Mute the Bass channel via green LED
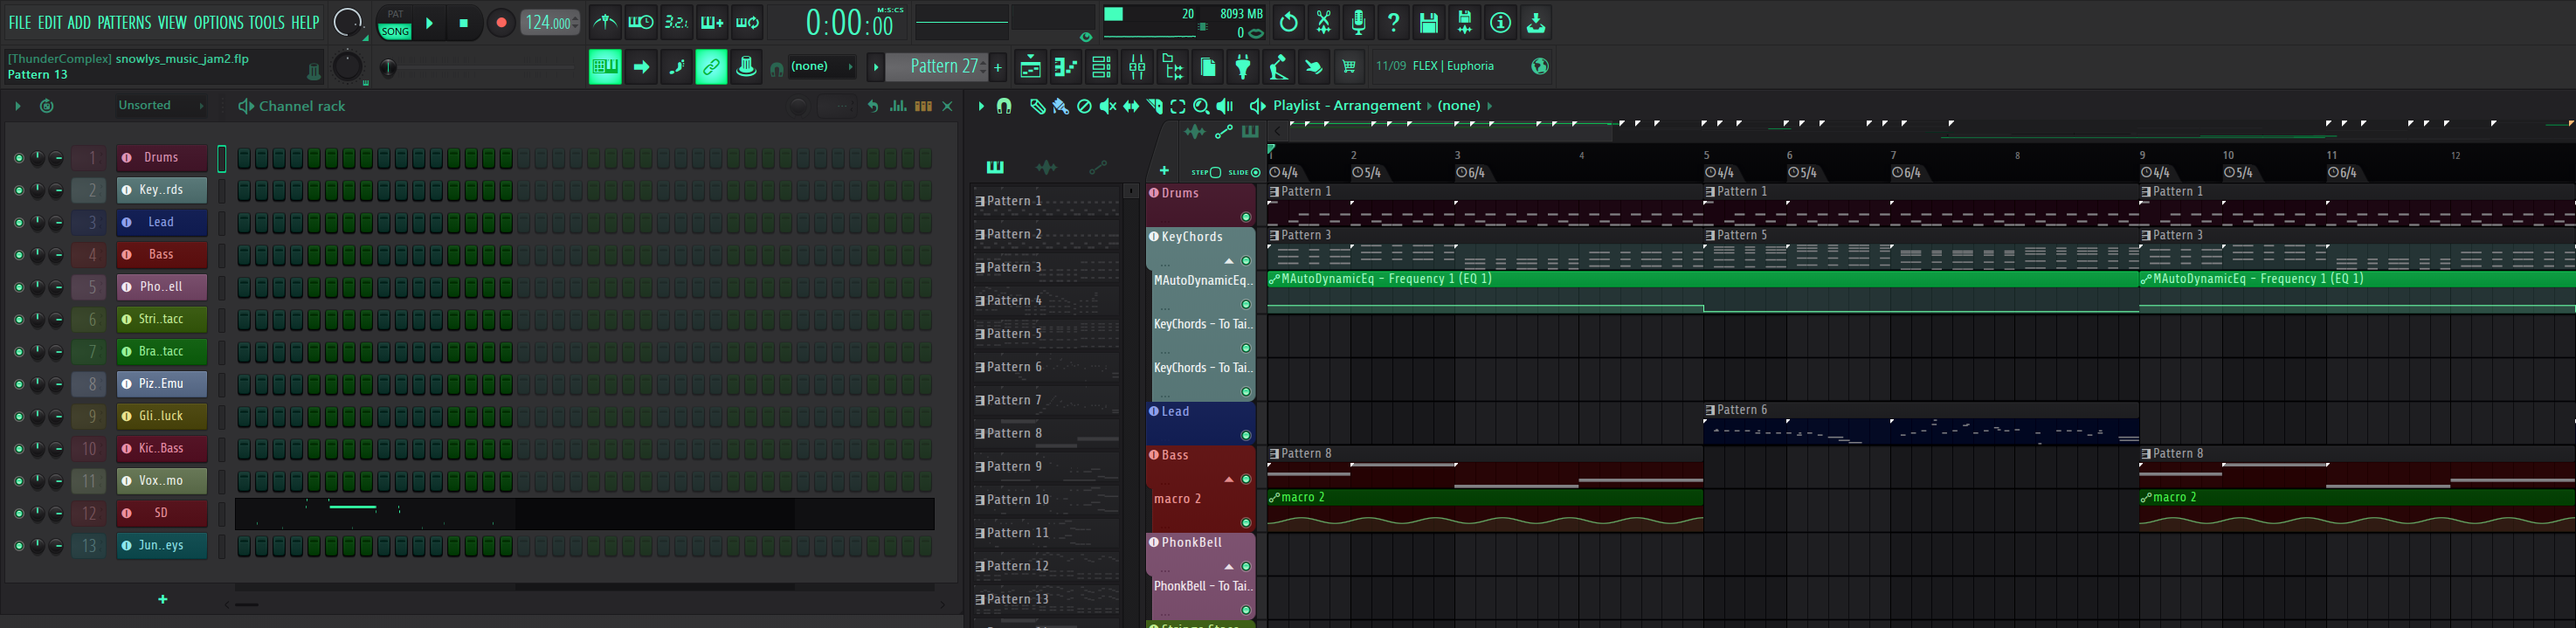Screen dimensions: 2576x628 [x=18, y=255]
